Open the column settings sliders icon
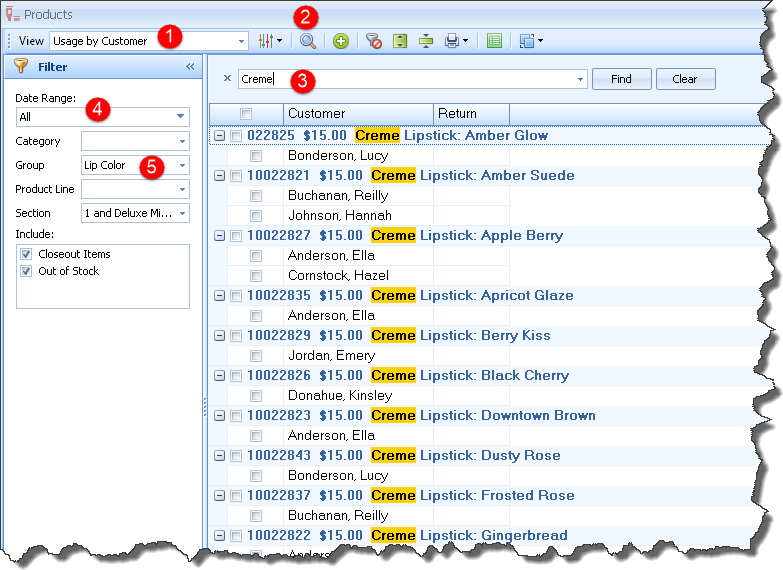 (x=270, y=41)
